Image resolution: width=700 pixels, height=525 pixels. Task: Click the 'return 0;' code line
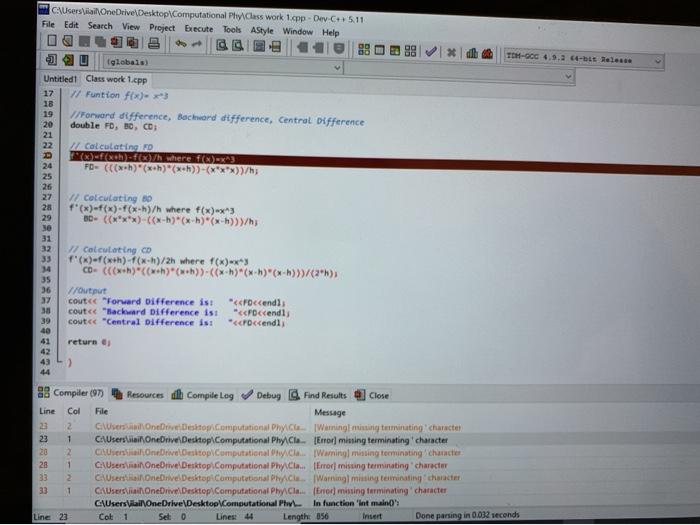pyautogui.click(x=89, y=342)
